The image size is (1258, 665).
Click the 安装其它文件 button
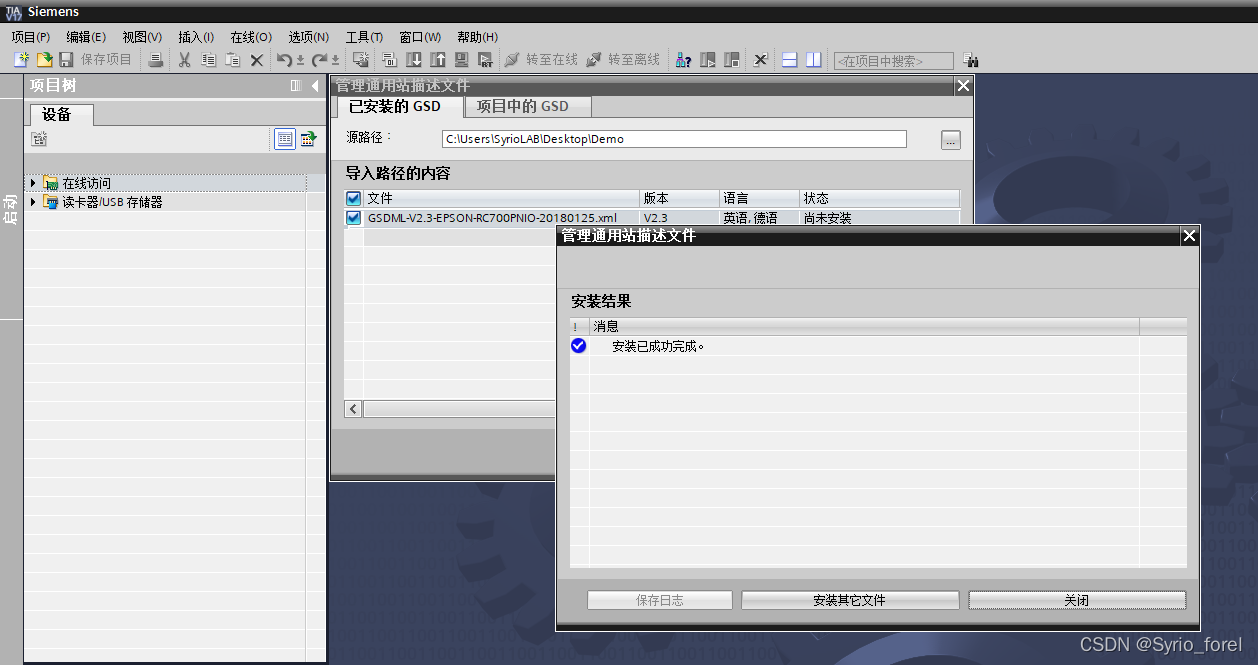850,600
